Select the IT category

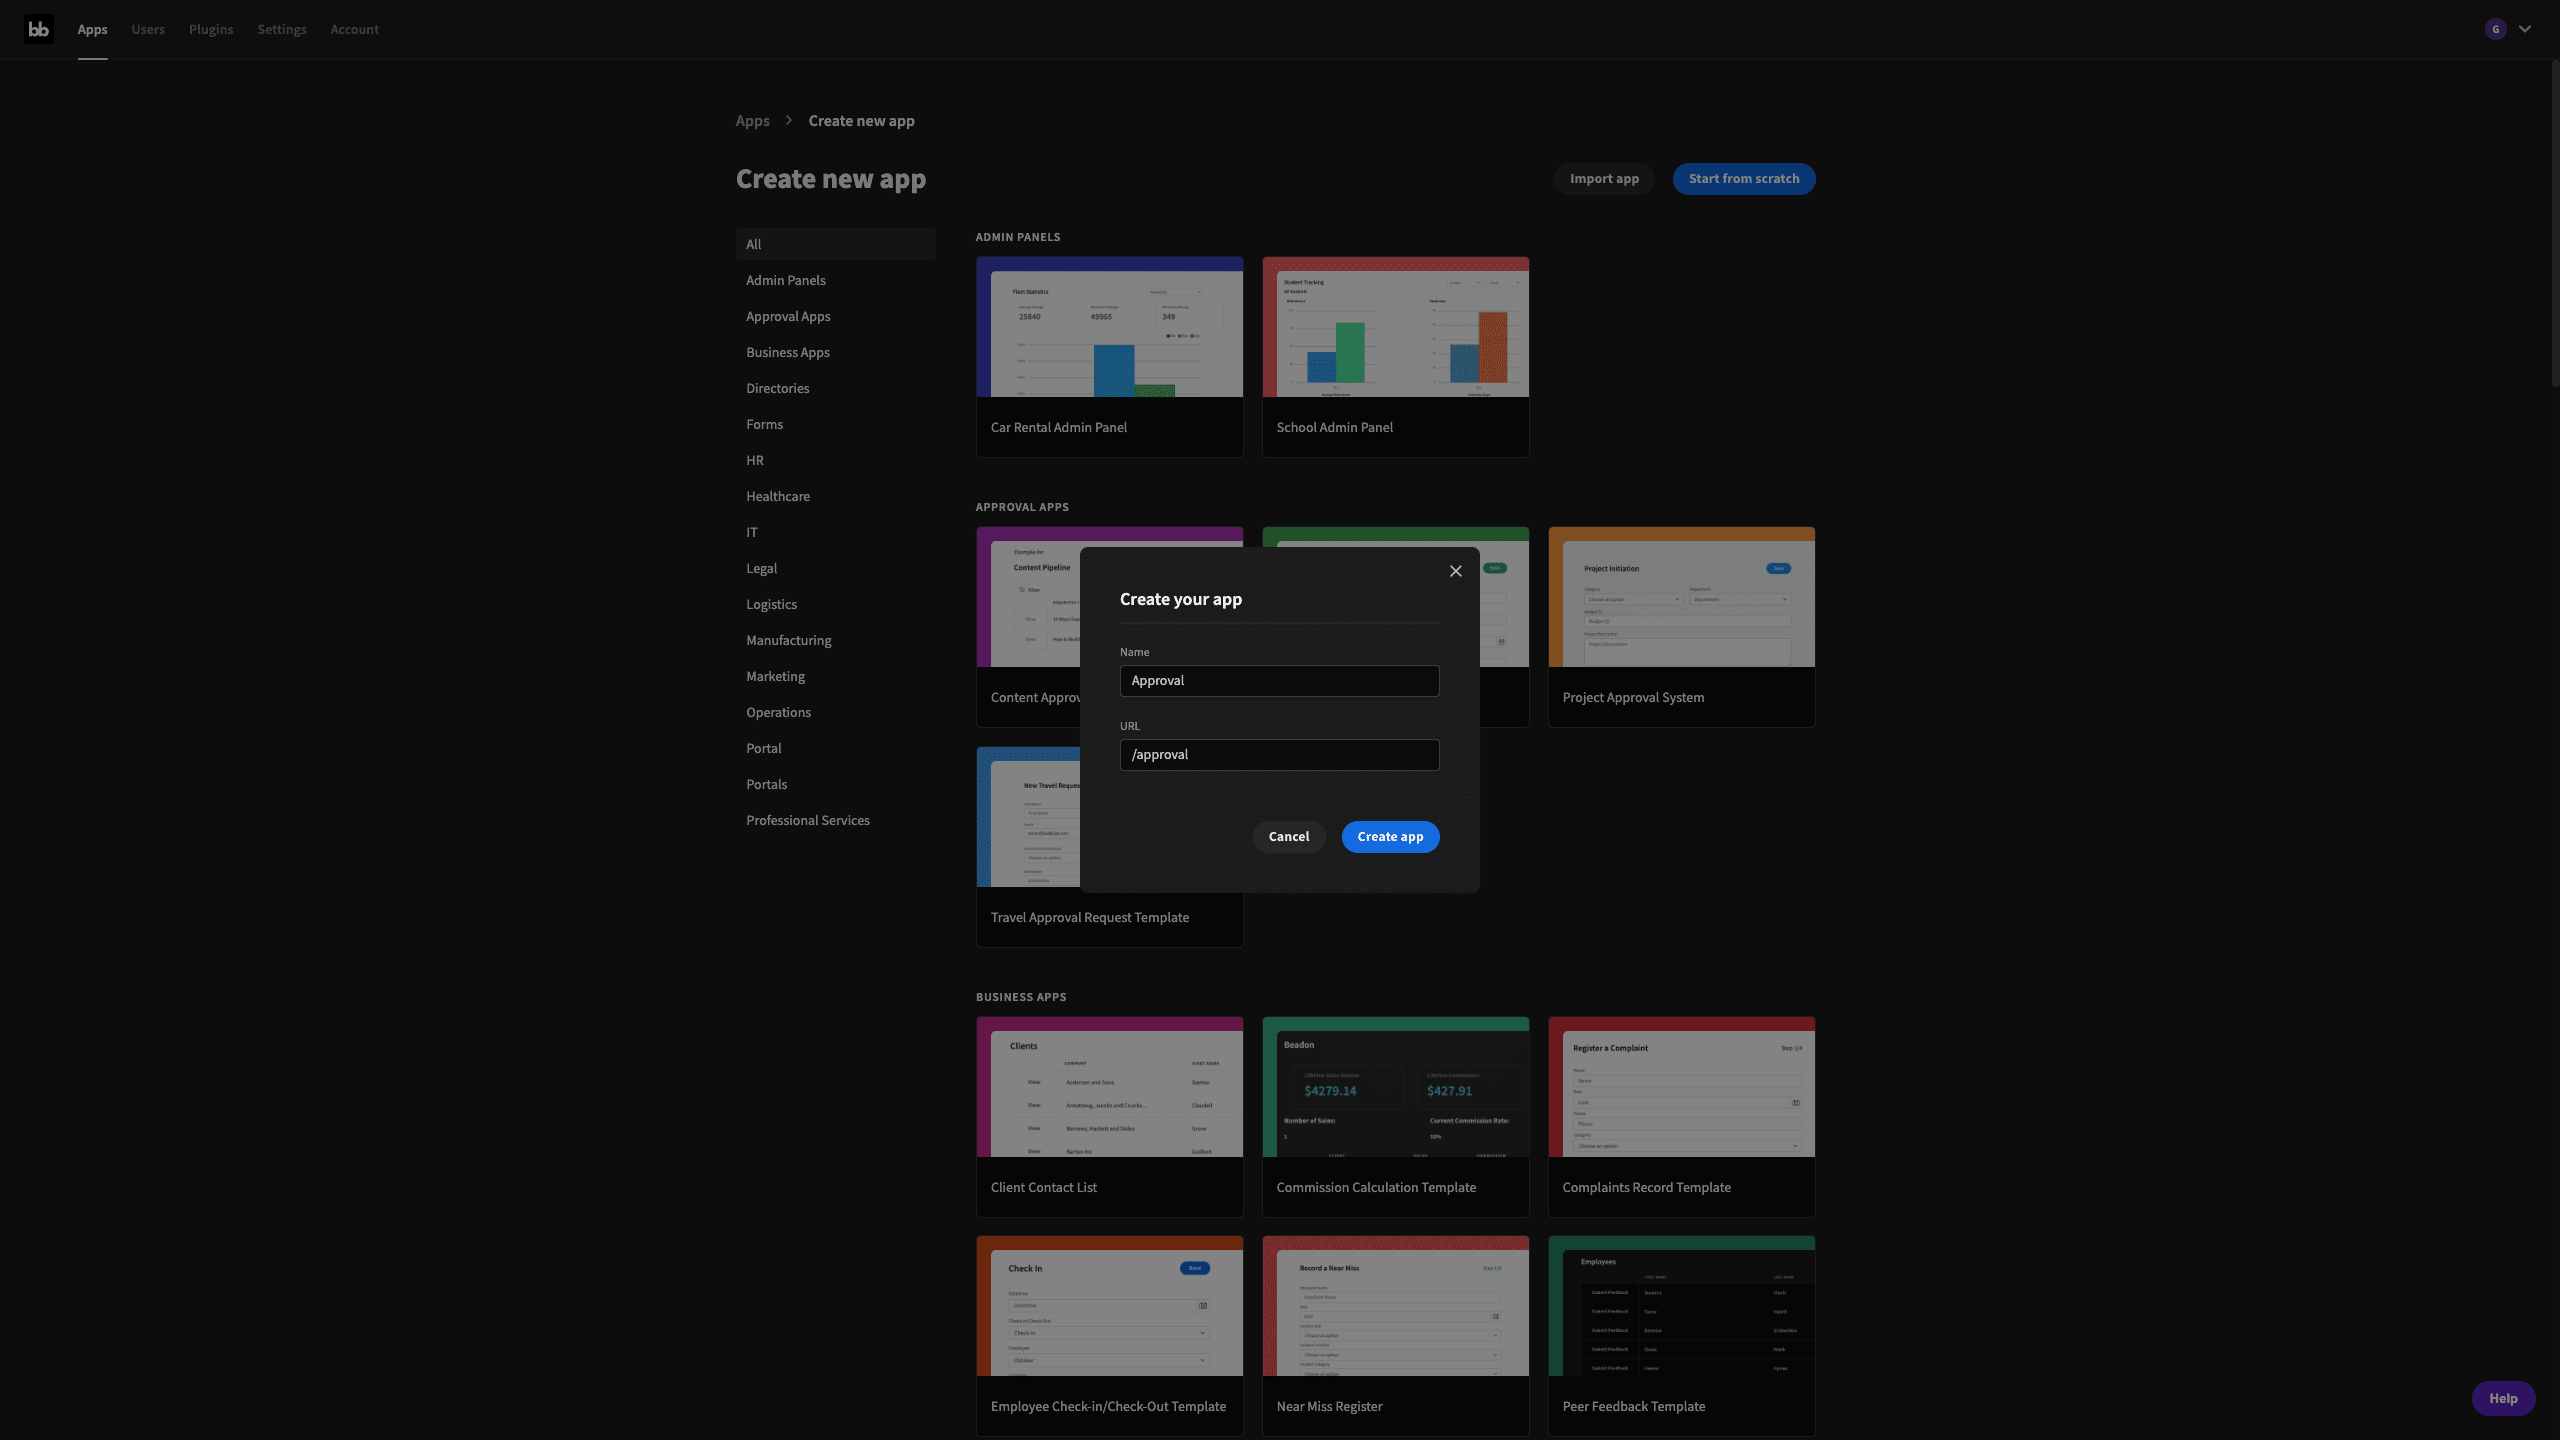(836, 532)
